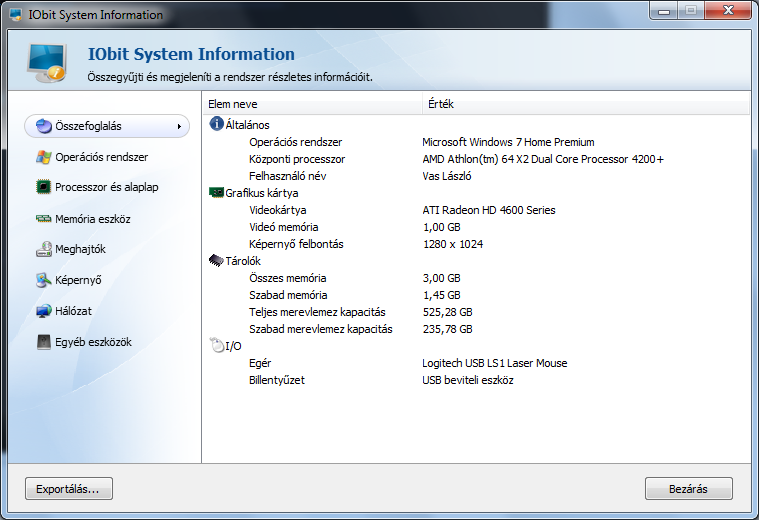Click the network monitor icon beside Hálózat
This screenshot has width=759, height=520.
pos(44,311)
